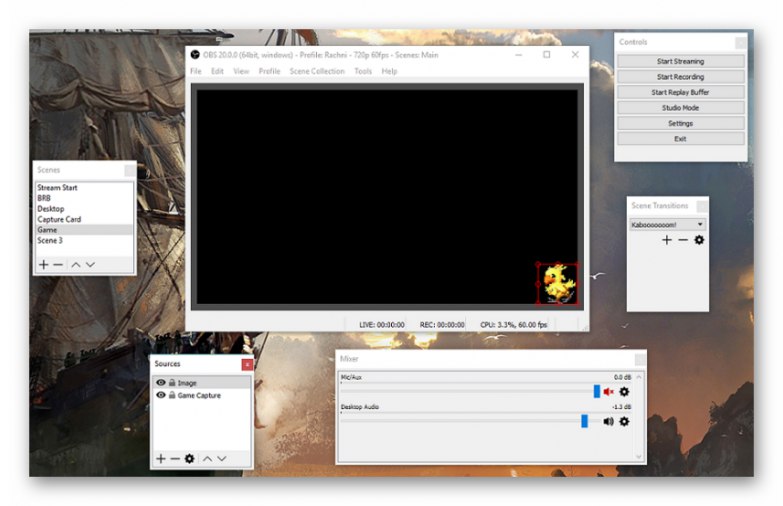Select the Desktop scene
This screenshot has width=783, height=506.
[84, 209]
